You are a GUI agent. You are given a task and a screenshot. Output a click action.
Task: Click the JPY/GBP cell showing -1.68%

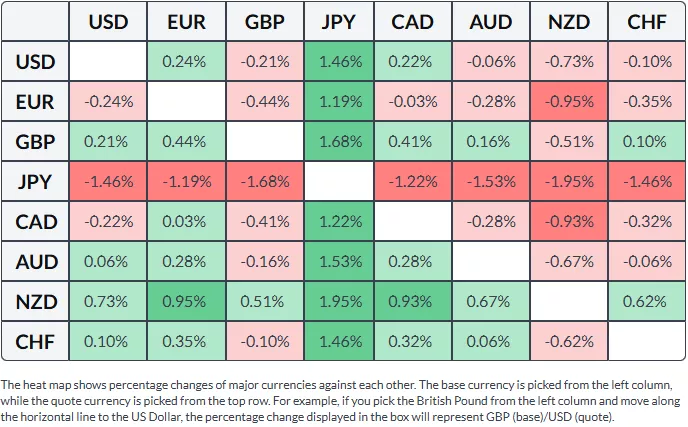point(264,181)
